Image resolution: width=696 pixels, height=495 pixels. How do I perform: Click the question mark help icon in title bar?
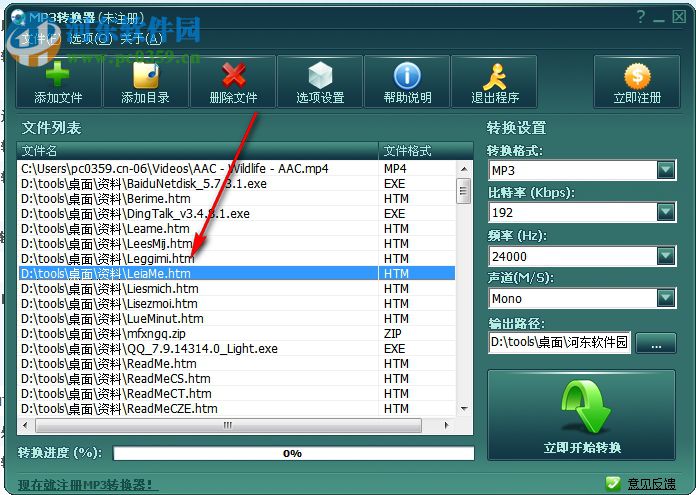coord(641,17)
